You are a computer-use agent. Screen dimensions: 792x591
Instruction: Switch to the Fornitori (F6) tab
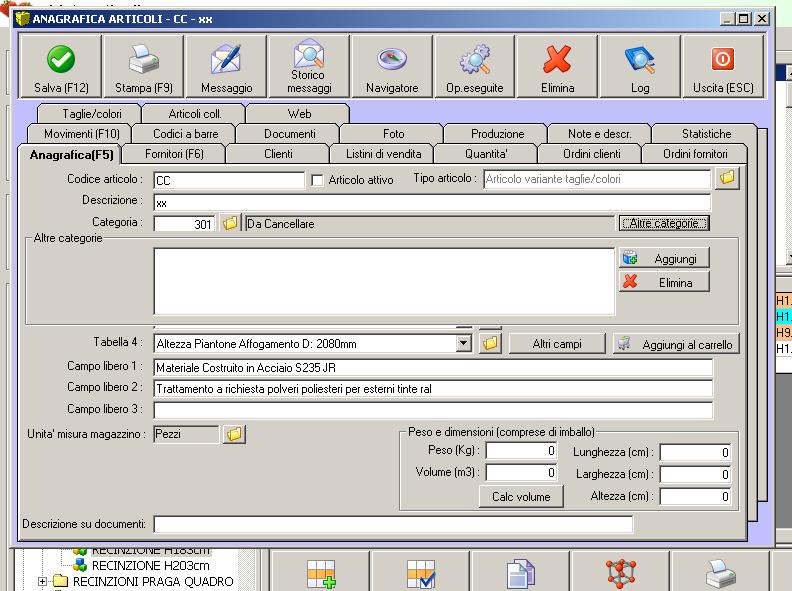174,154
